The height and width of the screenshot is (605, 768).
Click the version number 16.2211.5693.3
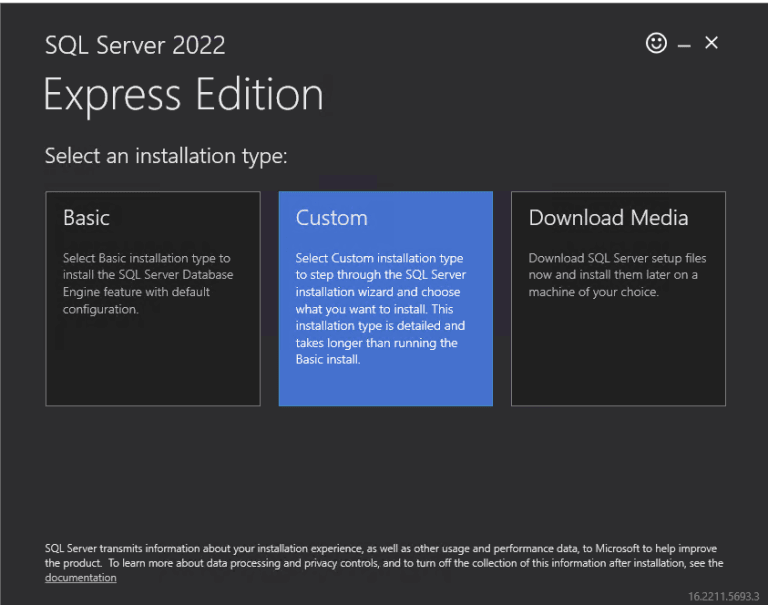(x=724, y=596)
